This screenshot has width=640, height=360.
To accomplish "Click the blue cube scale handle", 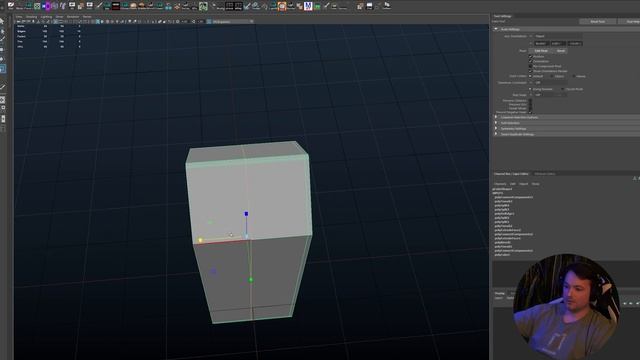I will point(246,213).
